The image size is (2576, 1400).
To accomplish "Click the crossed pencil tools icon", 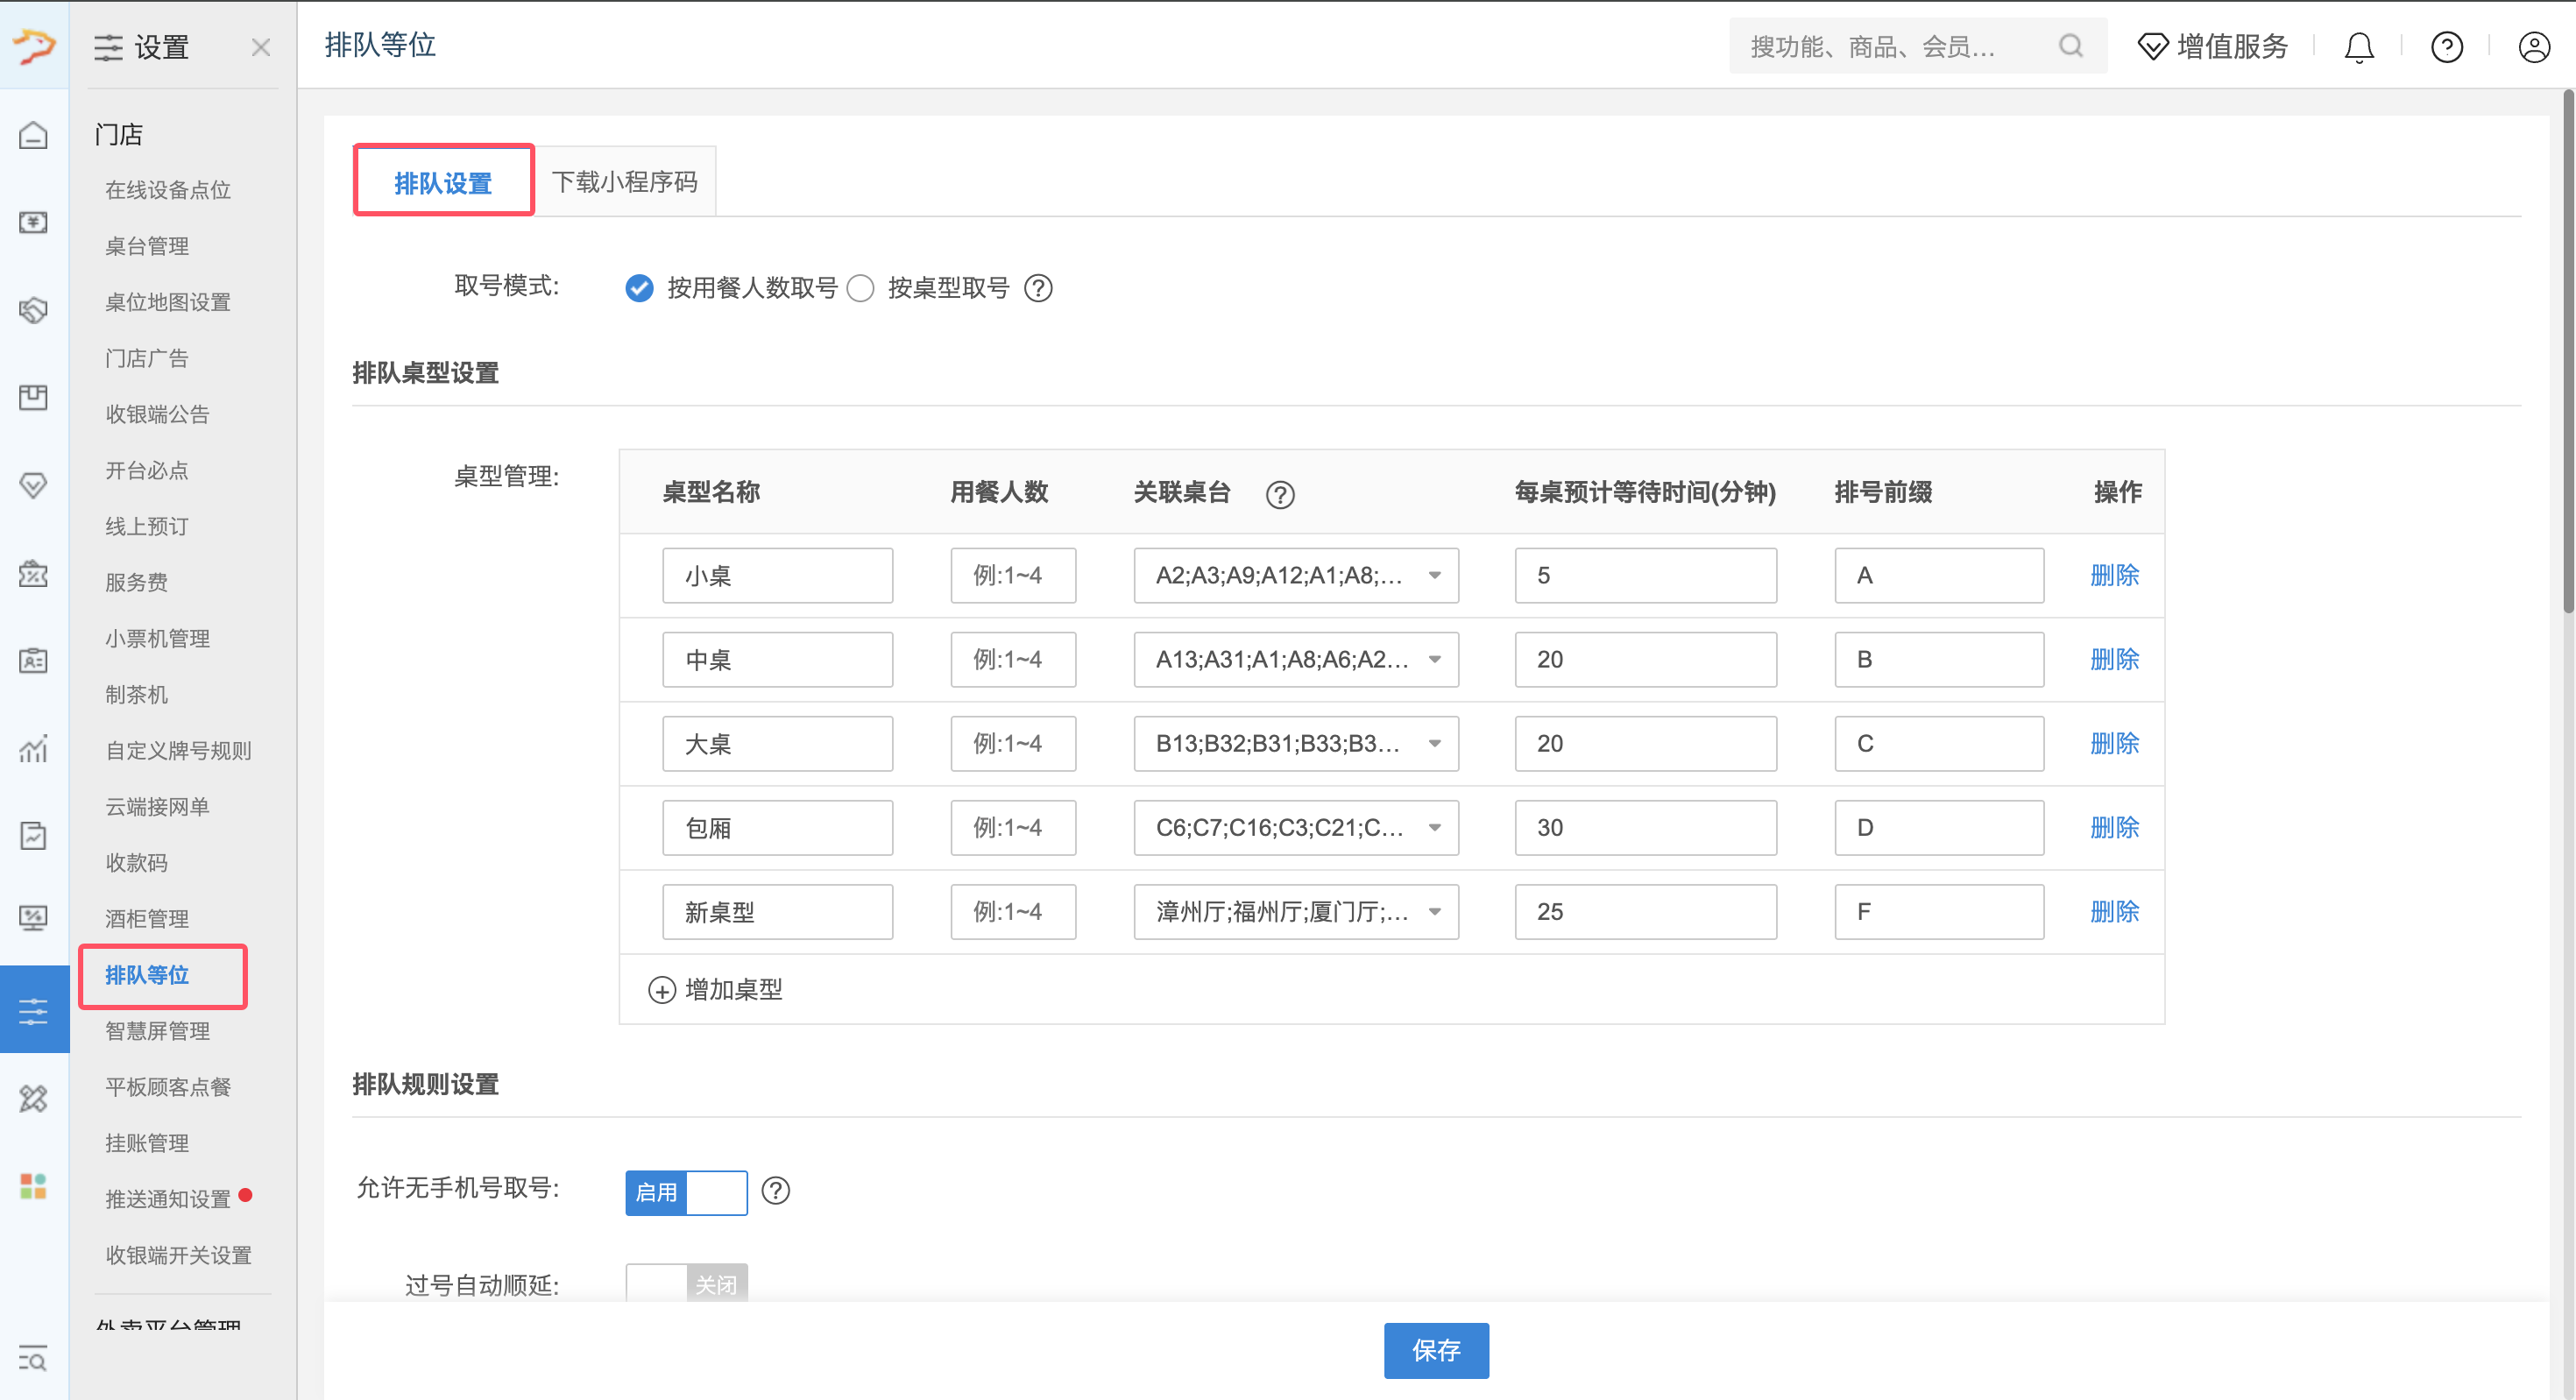I will (x=33, y=1099).
